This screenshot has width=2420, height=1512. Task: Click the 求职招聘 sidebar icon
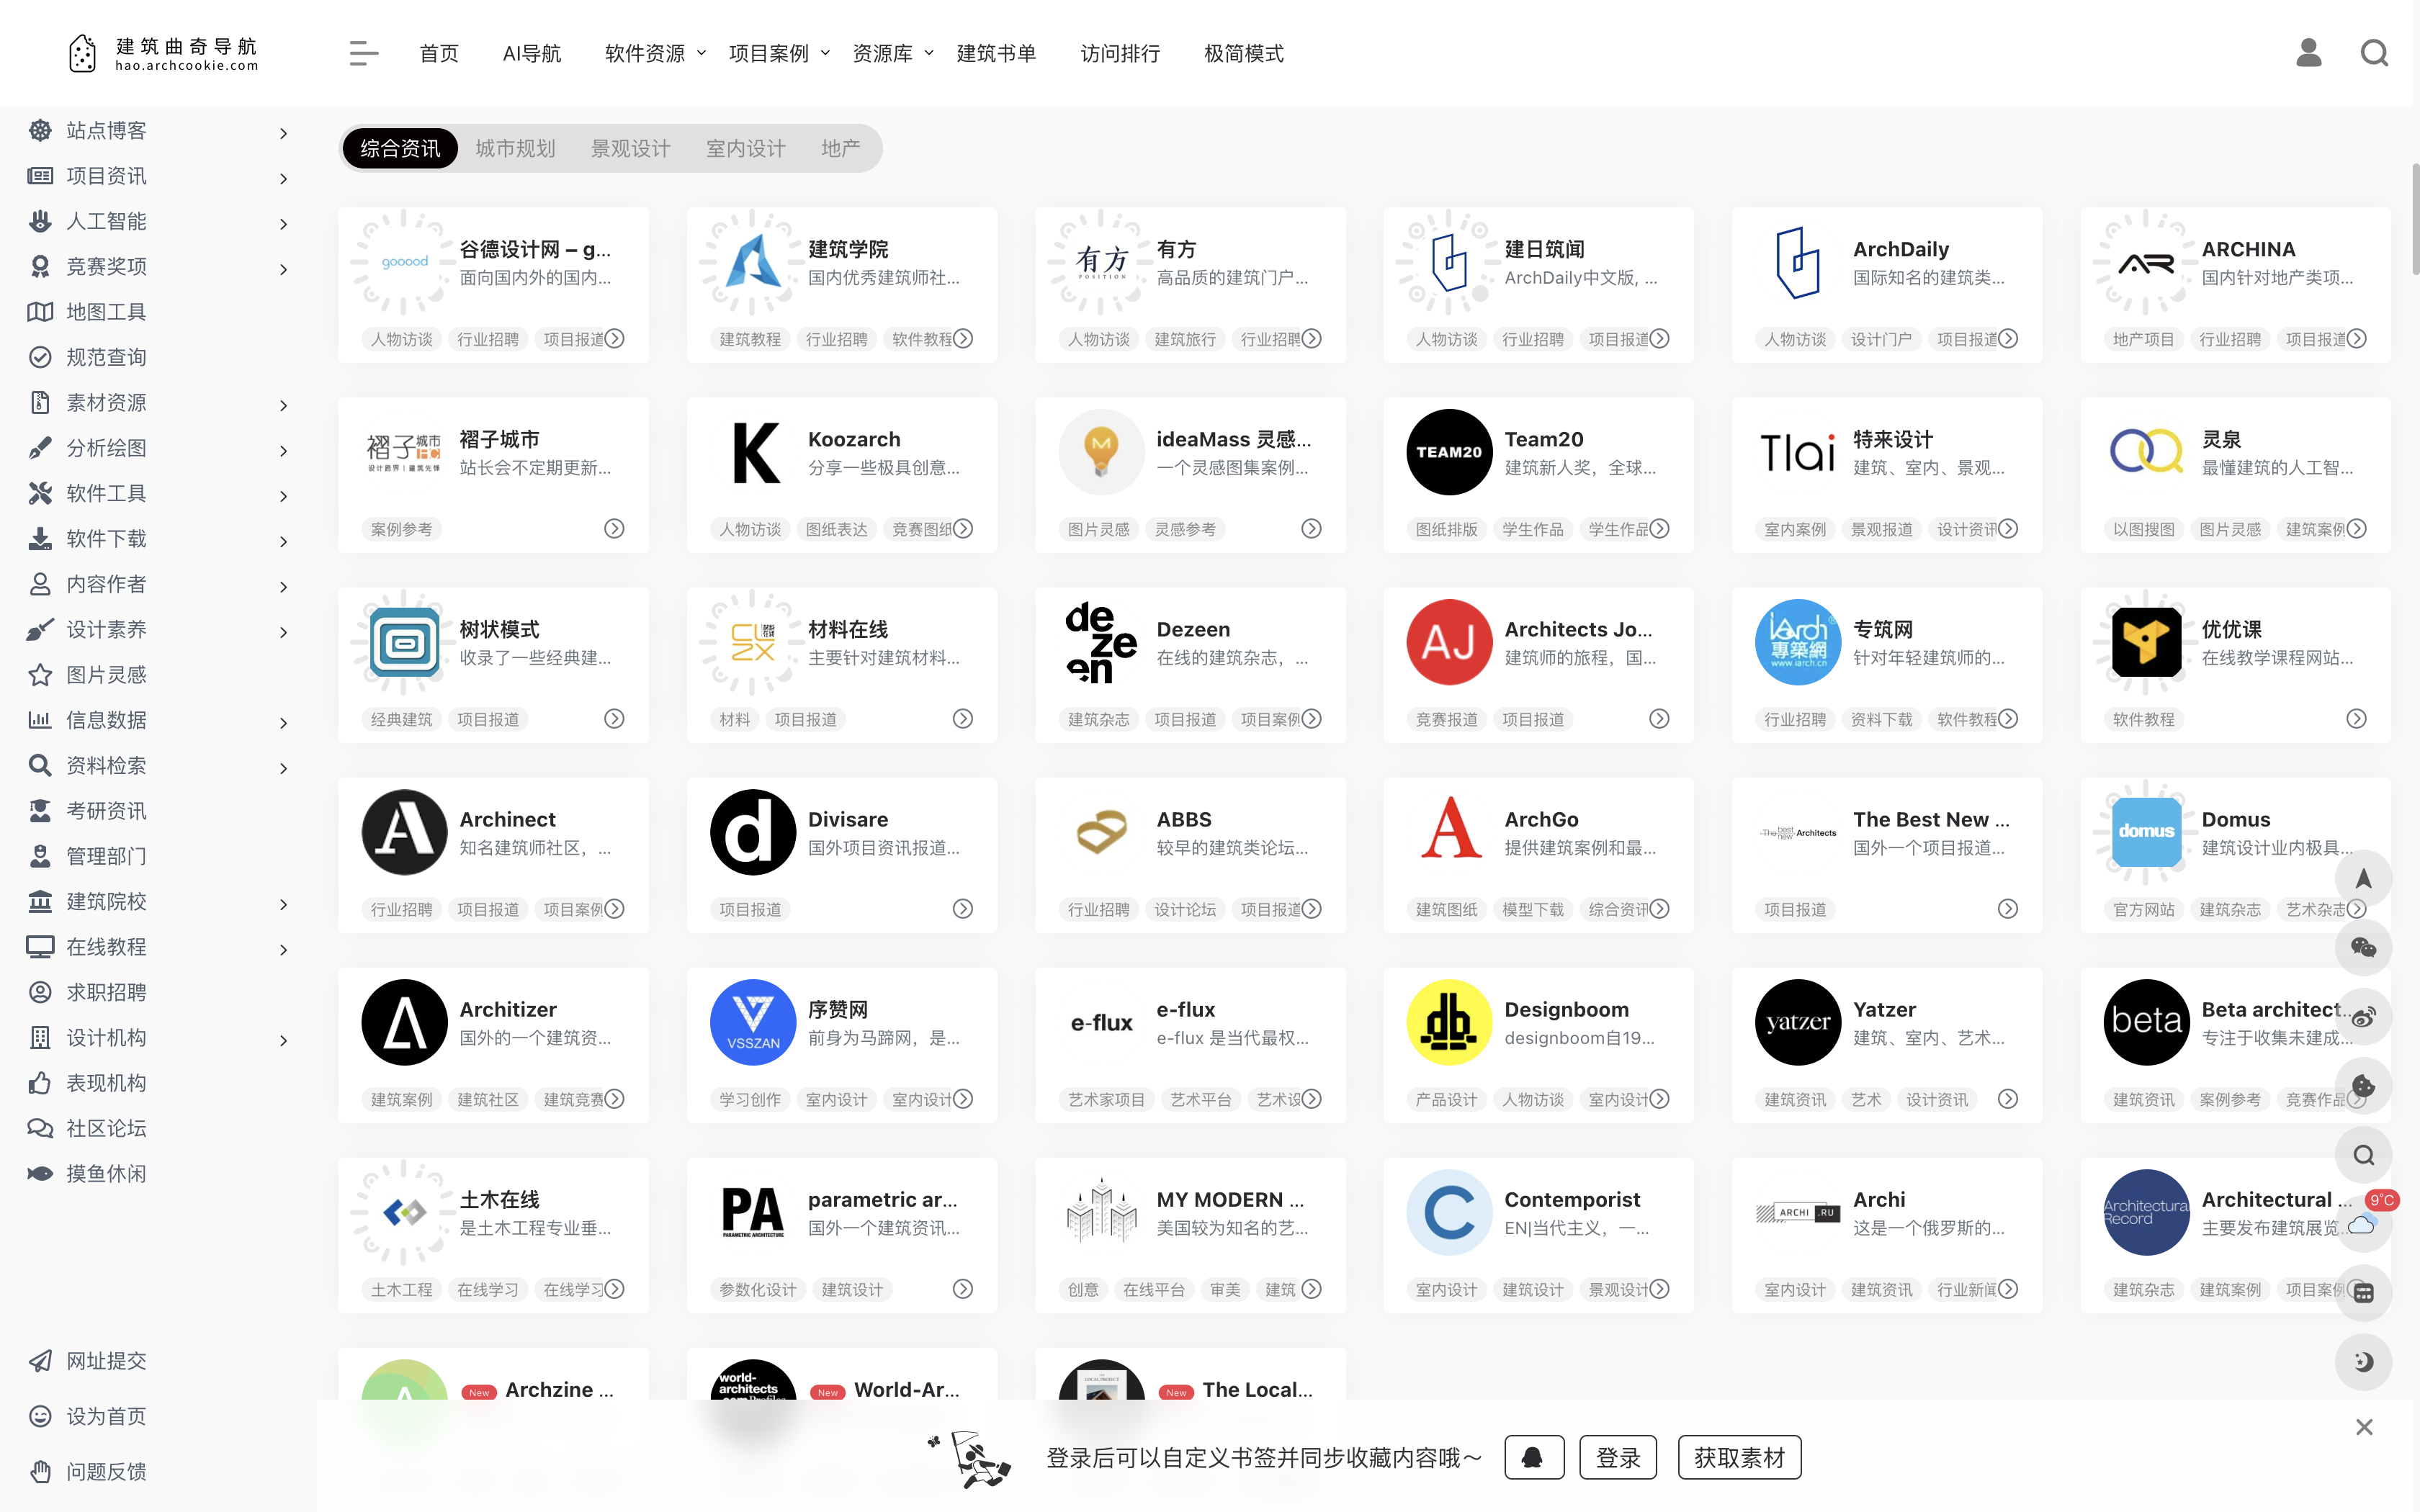coord(40,992)
